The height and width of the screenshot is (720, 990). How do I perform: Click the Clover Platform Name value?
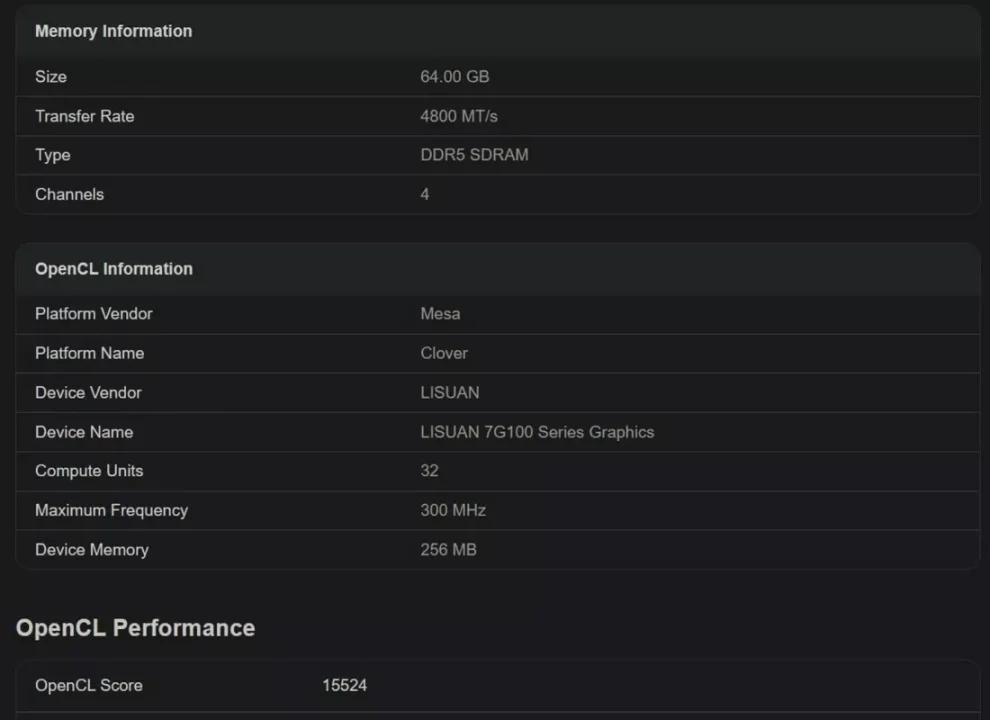(x=443, y=353)
